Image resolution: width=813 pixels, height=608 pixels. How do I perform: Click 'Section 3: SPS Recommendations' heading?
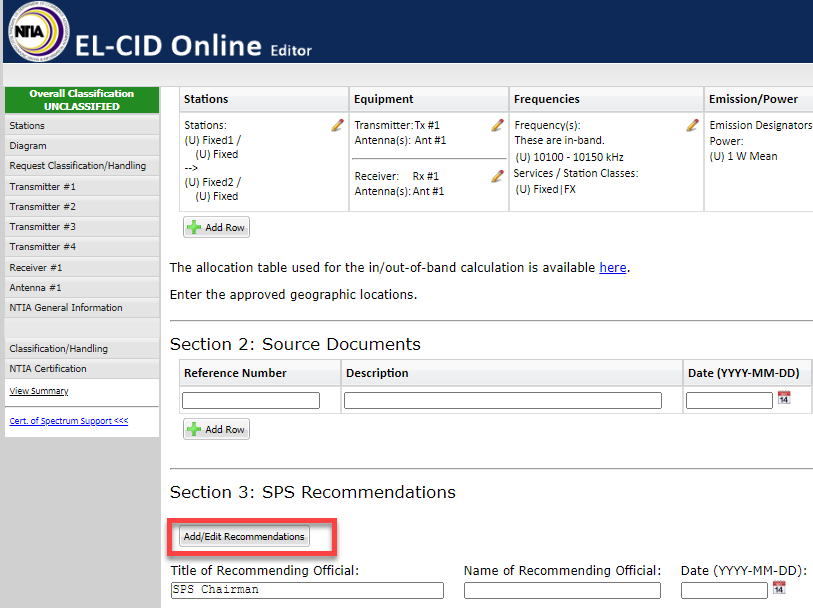[313, 492]
